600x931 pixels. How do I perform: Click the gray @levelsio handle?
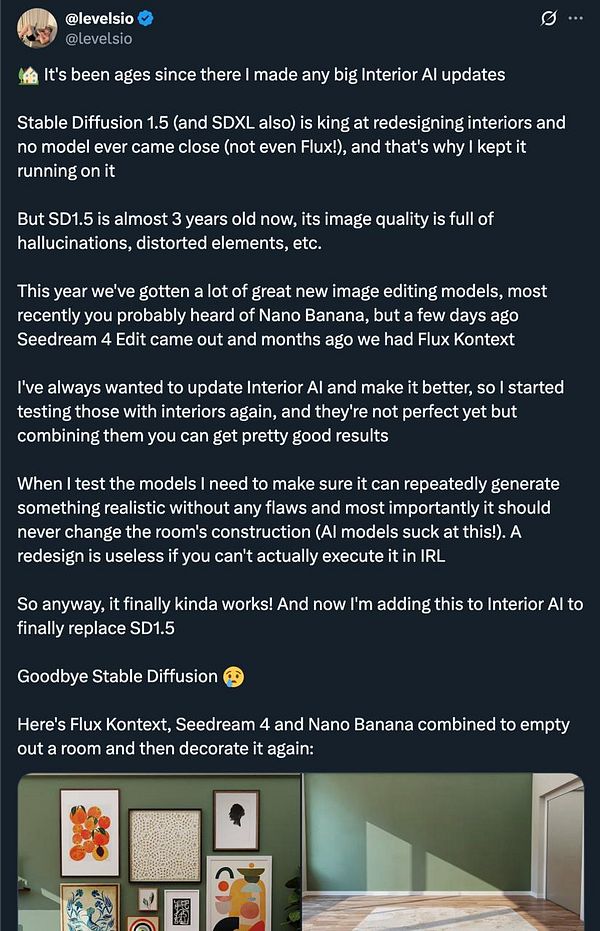click(x=98, y=39)
